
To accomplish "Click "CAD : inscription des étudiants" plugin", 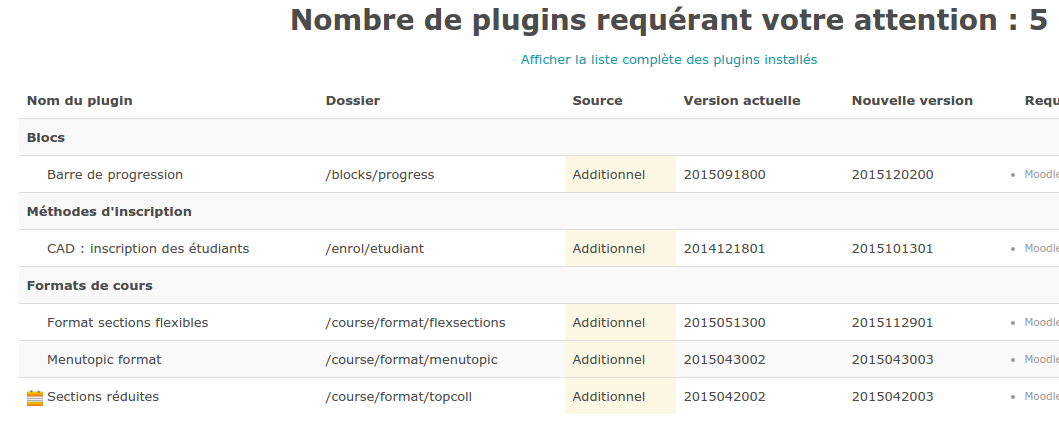I will (x=148, y=249).
